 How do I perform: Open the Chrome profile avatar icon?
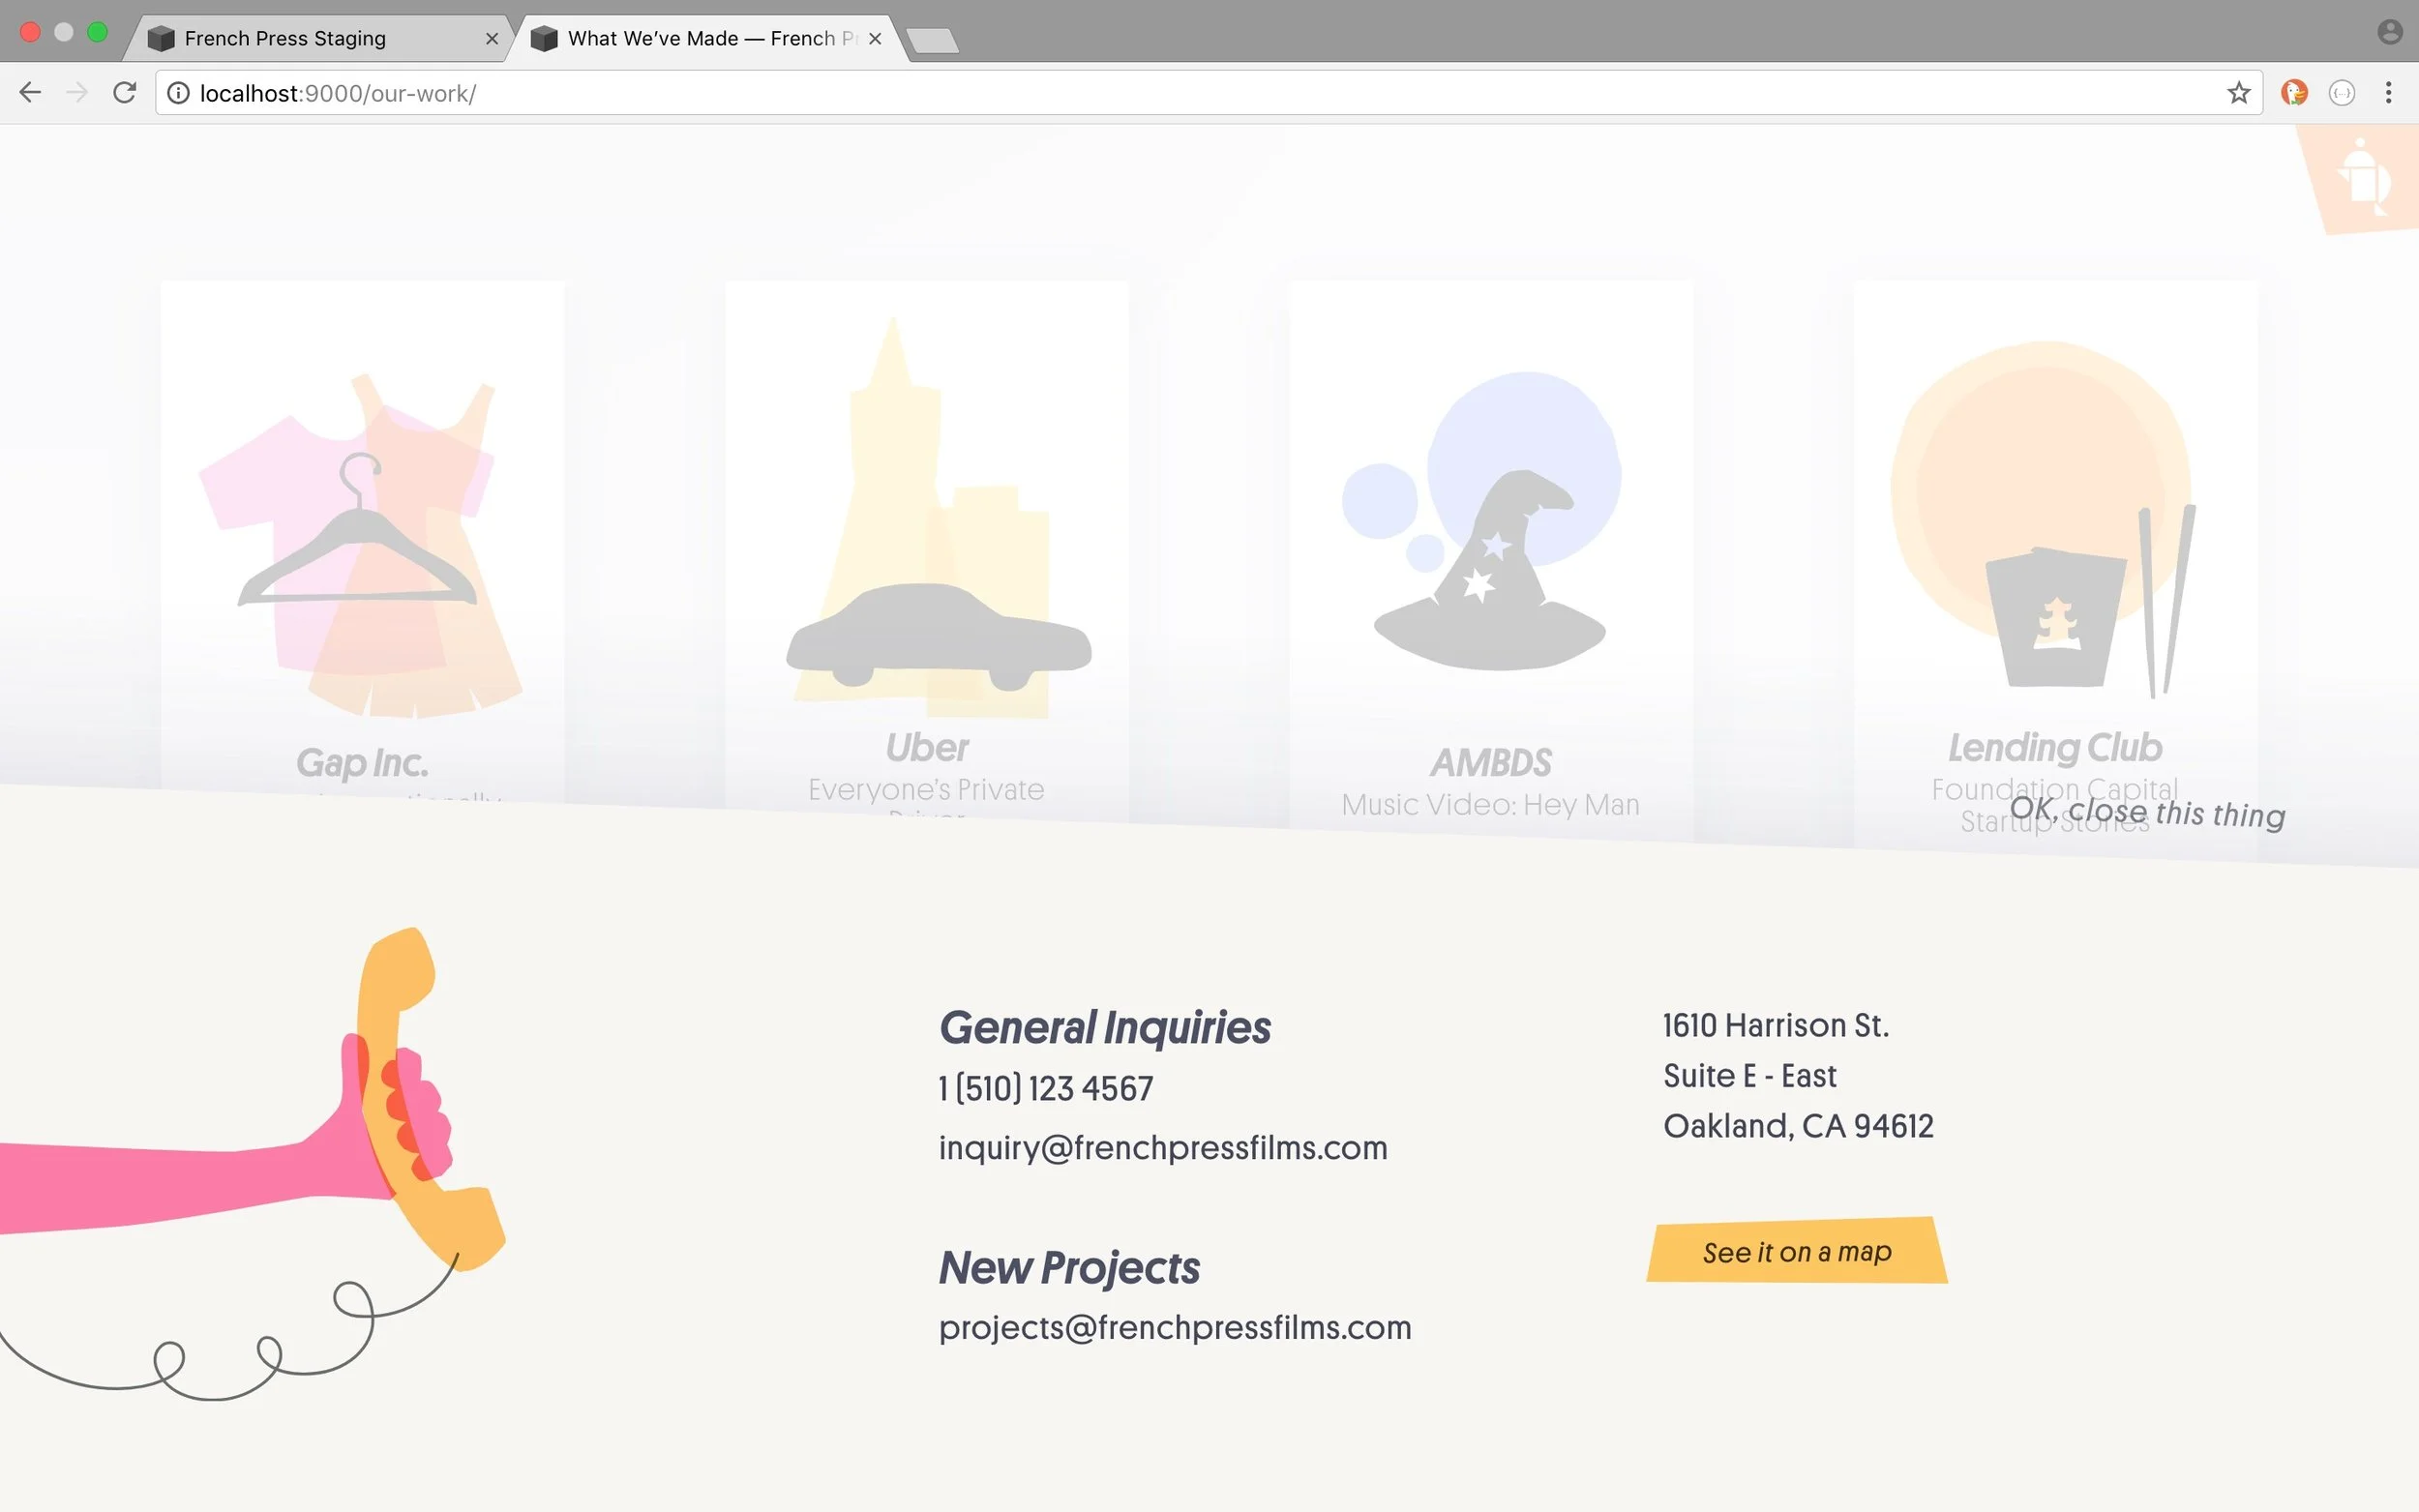pos(2389,32)
